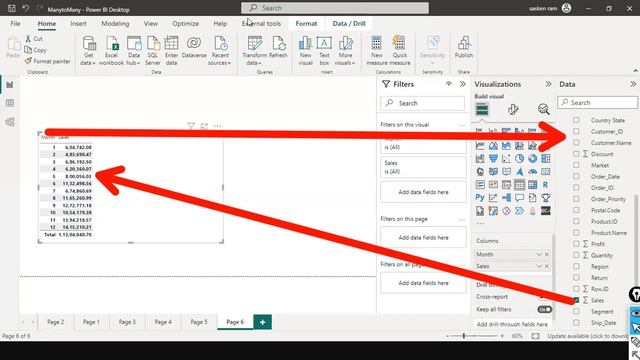Image resolution: width=640 pixels, height=360 pixels.
Task: Create a New measure
Action: 377,51
